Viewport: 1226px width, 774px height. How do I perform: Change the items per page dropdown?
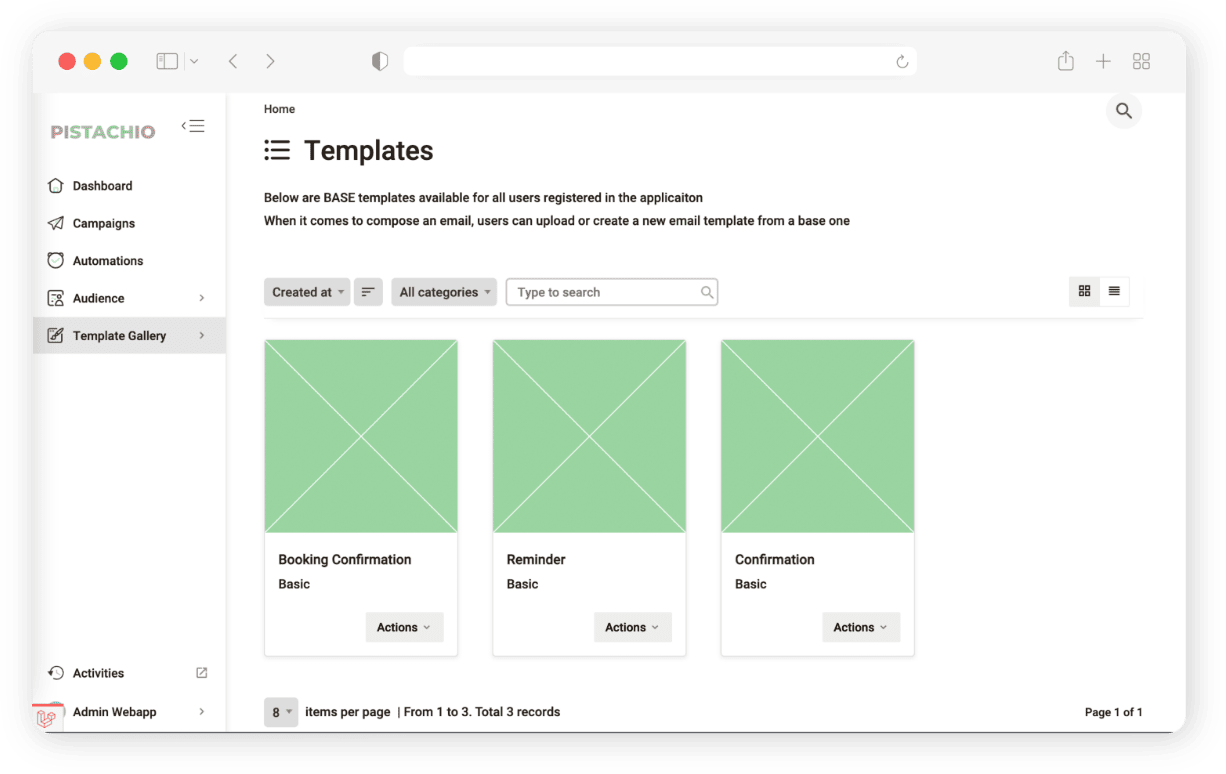[281, 712]
